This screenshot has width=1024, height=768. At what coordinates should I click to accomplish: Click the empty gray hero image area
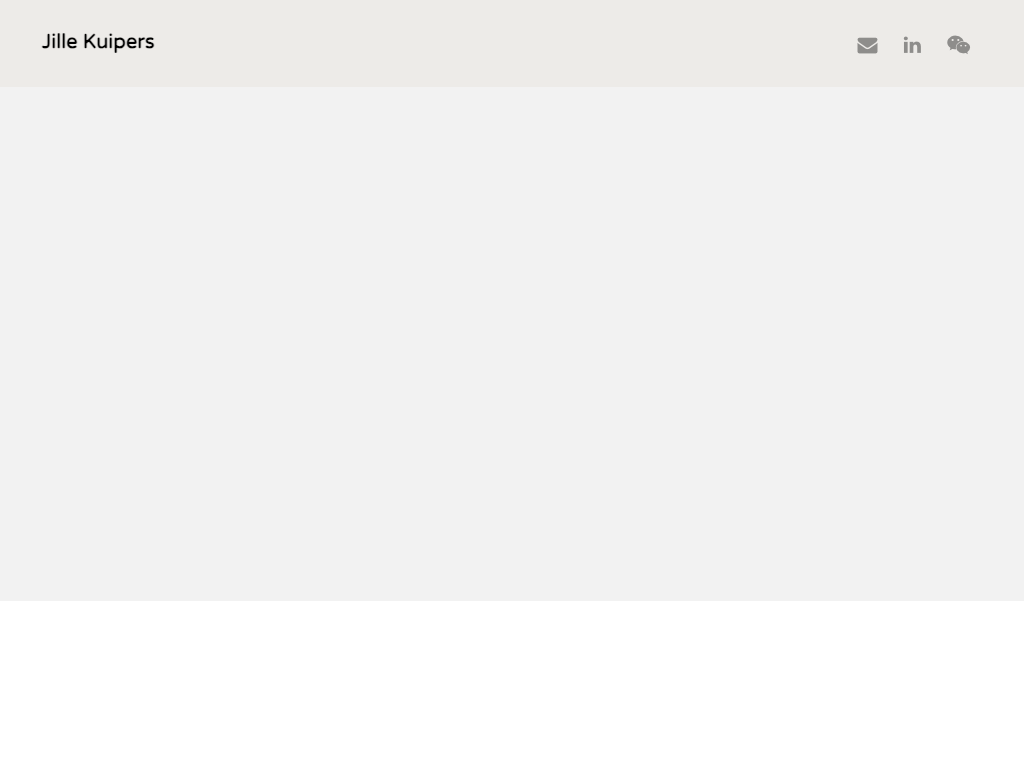(x=512, y=344)
